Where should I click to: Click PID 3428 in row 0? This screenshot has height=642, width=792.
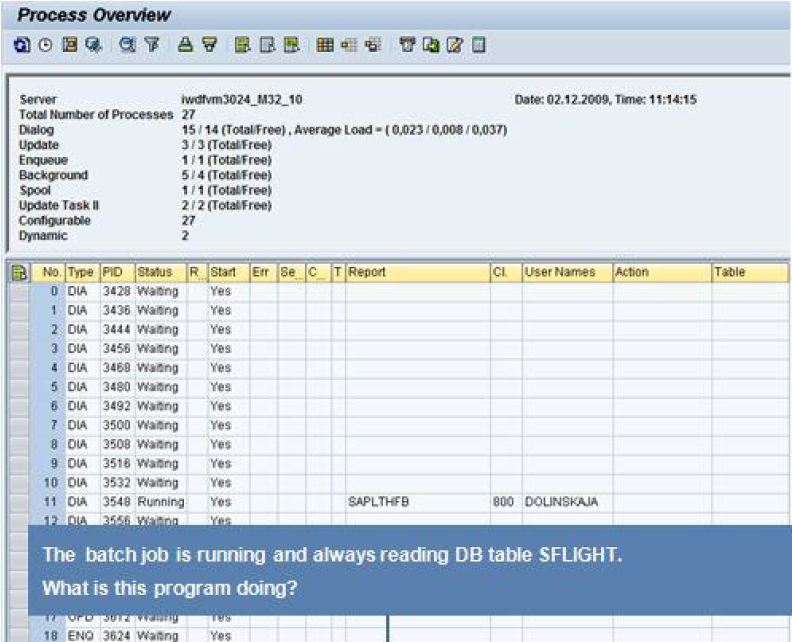click(x=117, y=291)
